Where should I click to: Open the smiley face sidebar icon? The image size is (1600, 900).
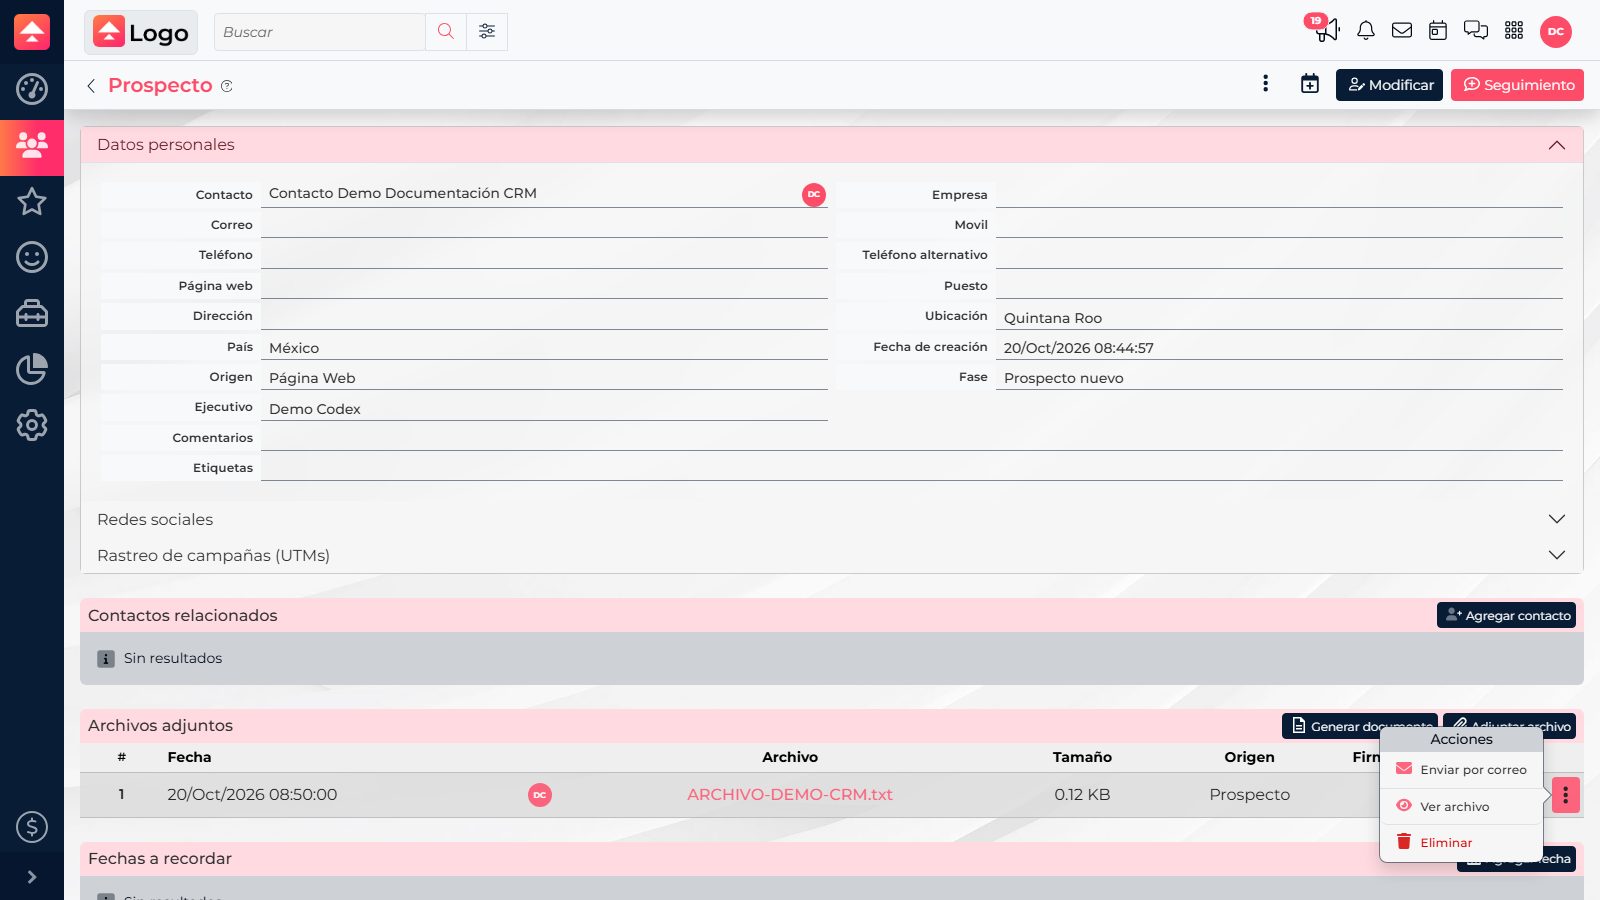(32, 257)
